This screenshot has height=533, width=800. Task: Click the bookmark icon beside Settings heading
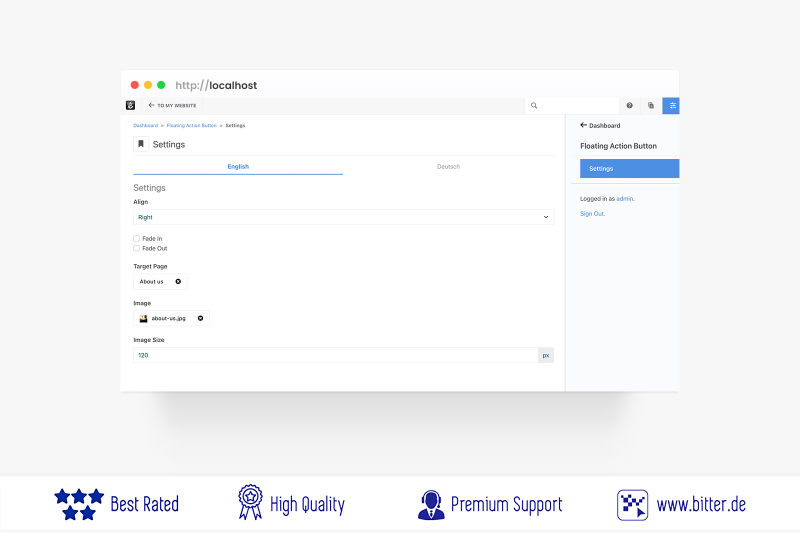point(141,144)
